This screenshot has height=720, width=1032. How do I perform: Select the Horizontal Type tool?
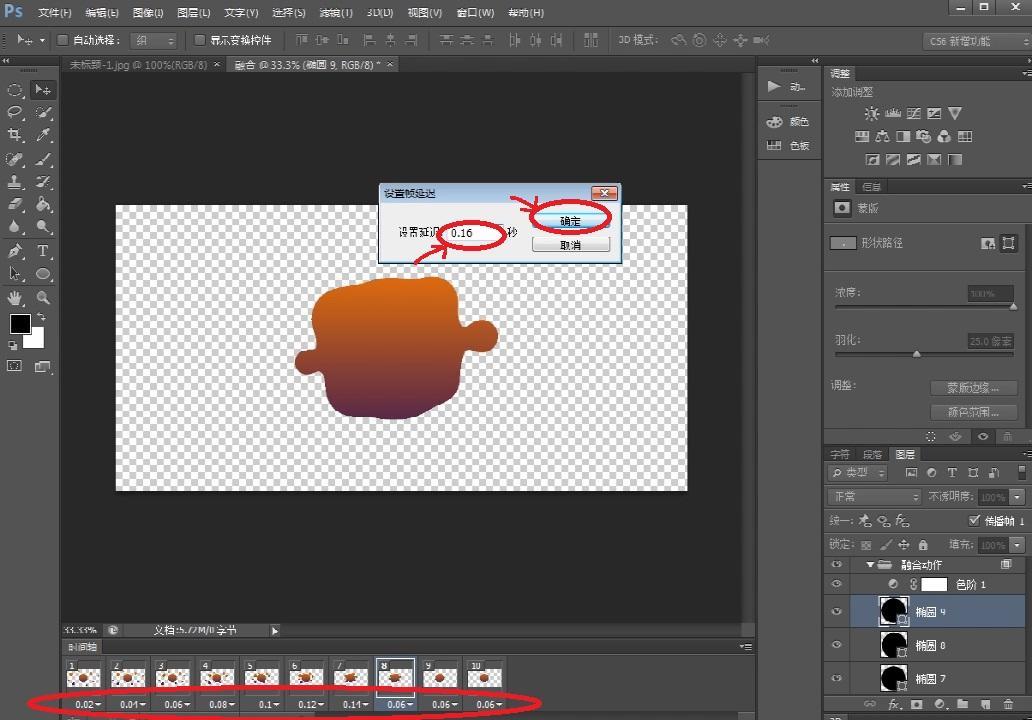tap(43, 251)
